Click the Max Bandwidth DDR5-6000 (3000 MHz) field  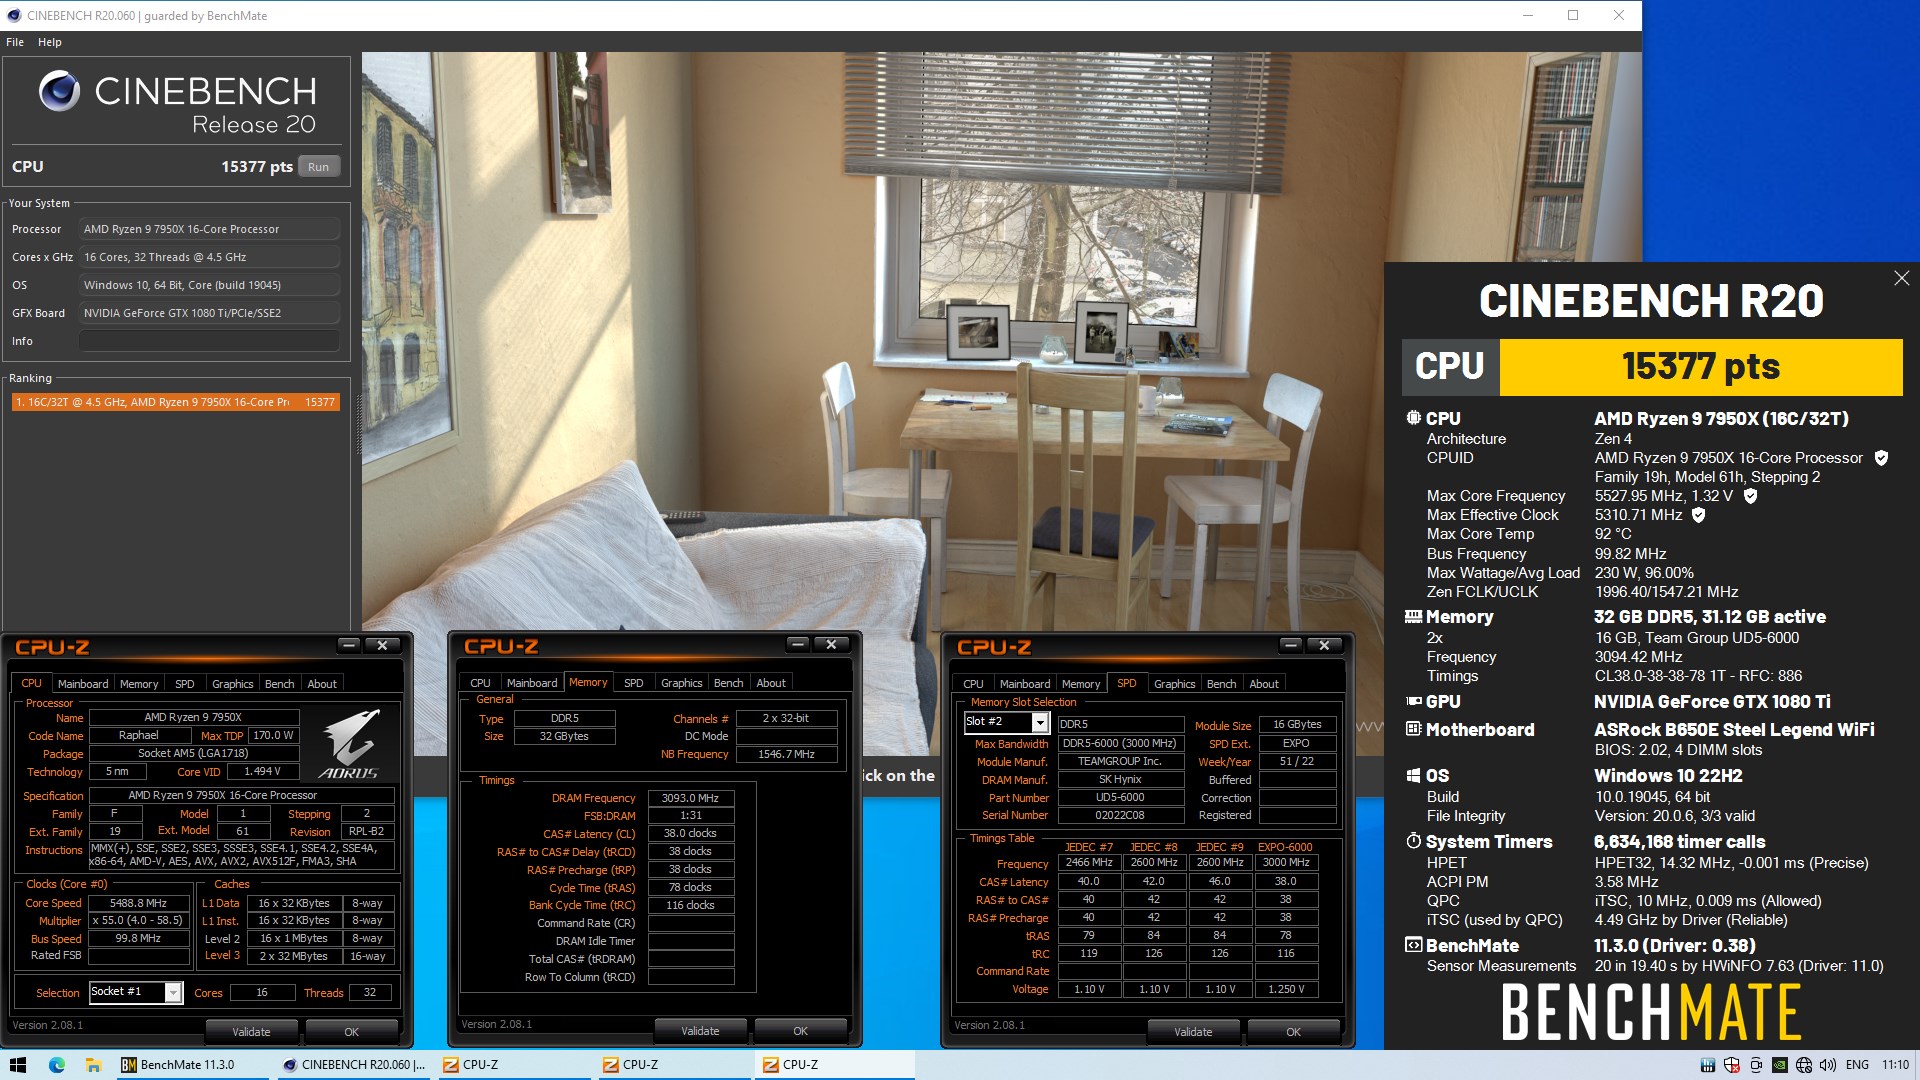coord(1120,743)
